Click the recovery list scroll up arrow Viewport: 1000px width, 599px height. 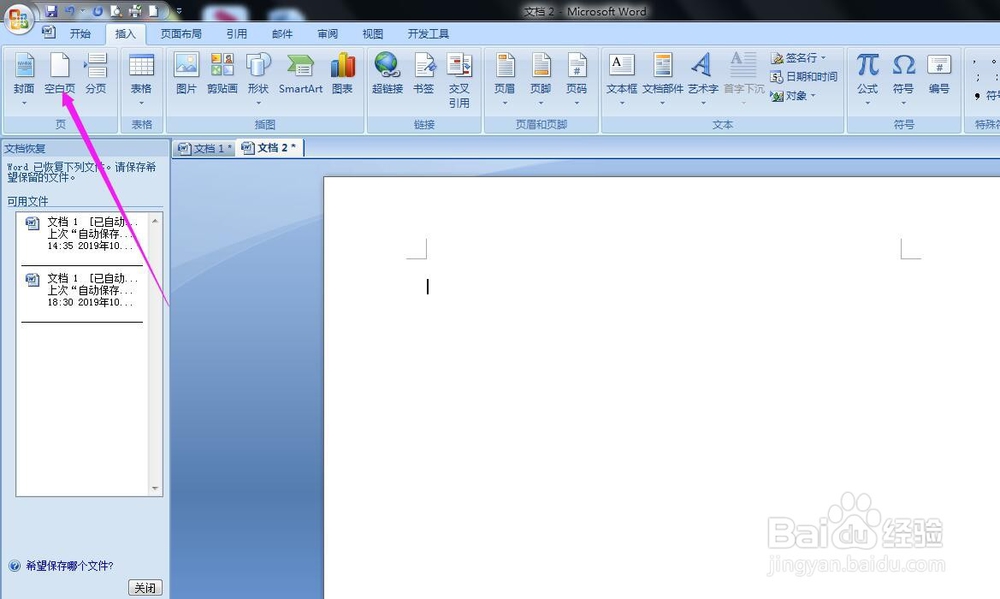155,221
